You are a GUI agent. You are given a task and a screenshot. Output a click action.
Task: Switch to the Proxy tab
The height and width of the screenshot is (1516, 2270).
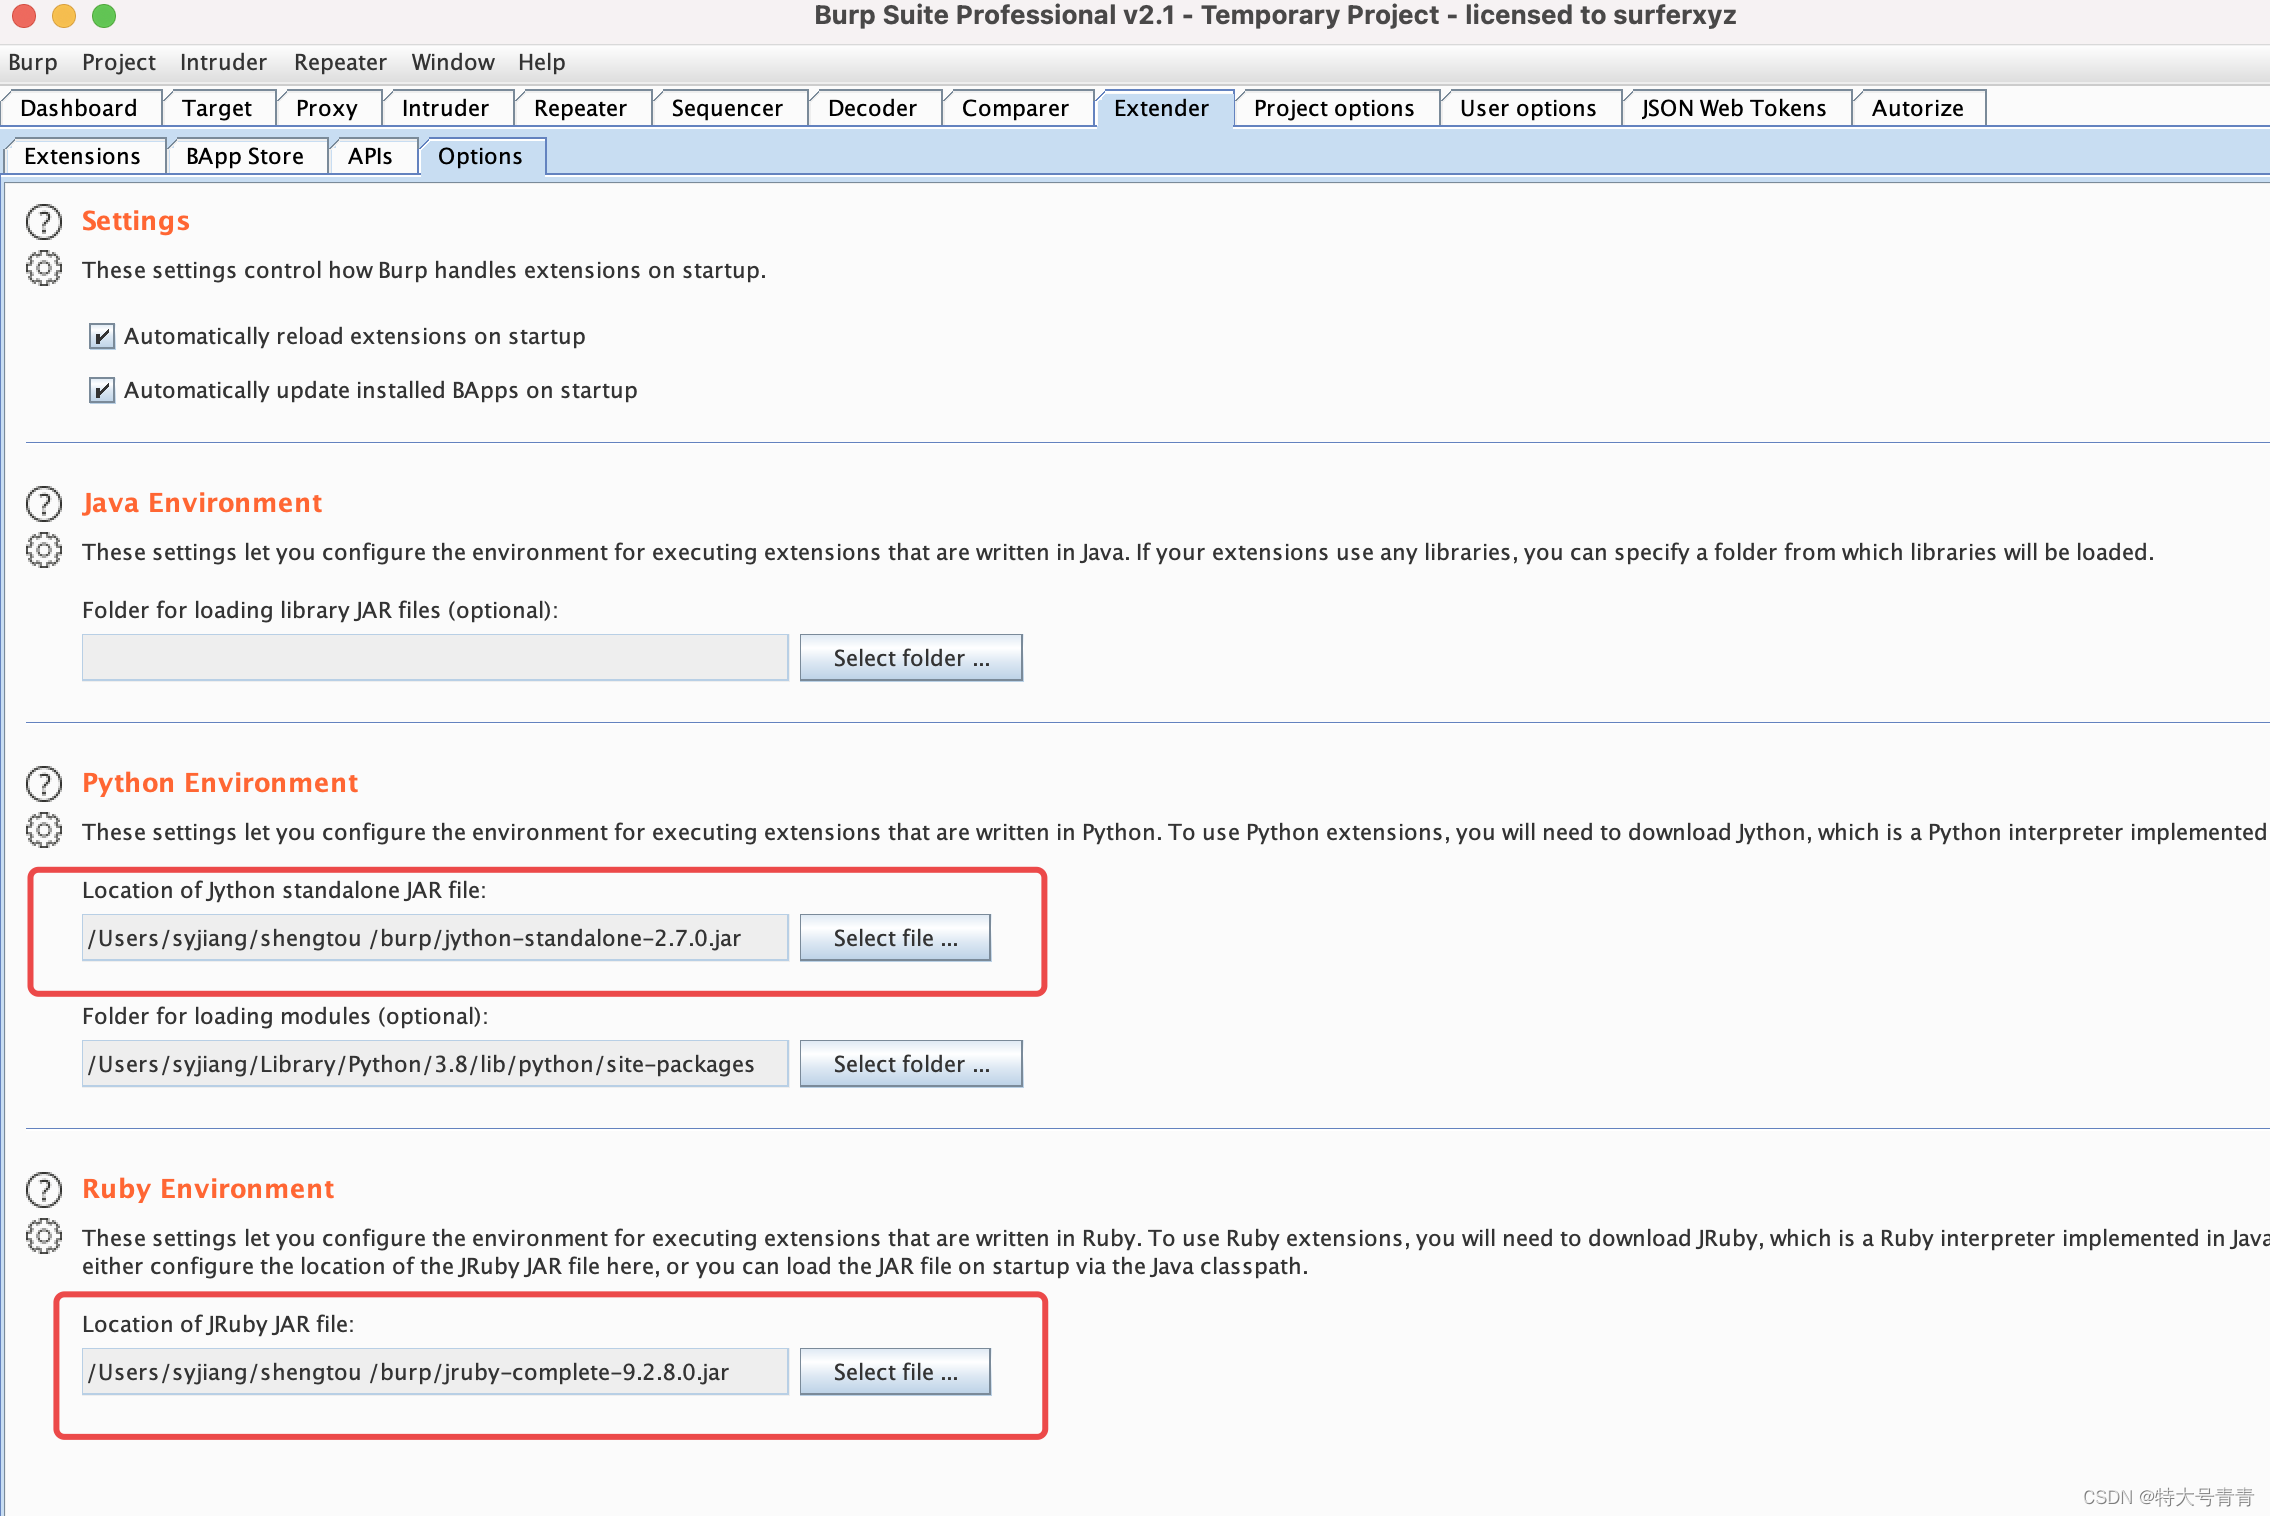(327, 108)
